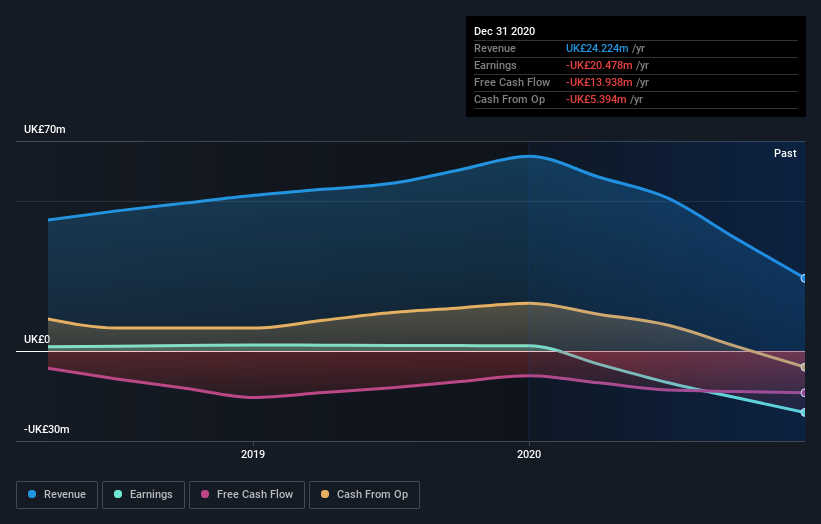The width and height of the screenshot is (821, 524).
Task: Click the UK£70m y-axis label
Action: click(45, 129)
